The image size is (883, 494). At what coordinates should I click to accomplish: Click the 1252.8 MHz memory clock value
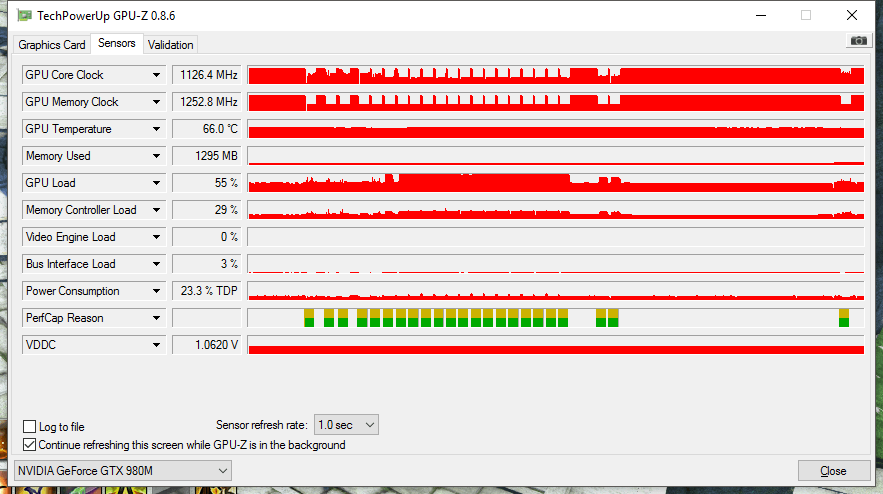pyautogui.click(x=207, y=102)
